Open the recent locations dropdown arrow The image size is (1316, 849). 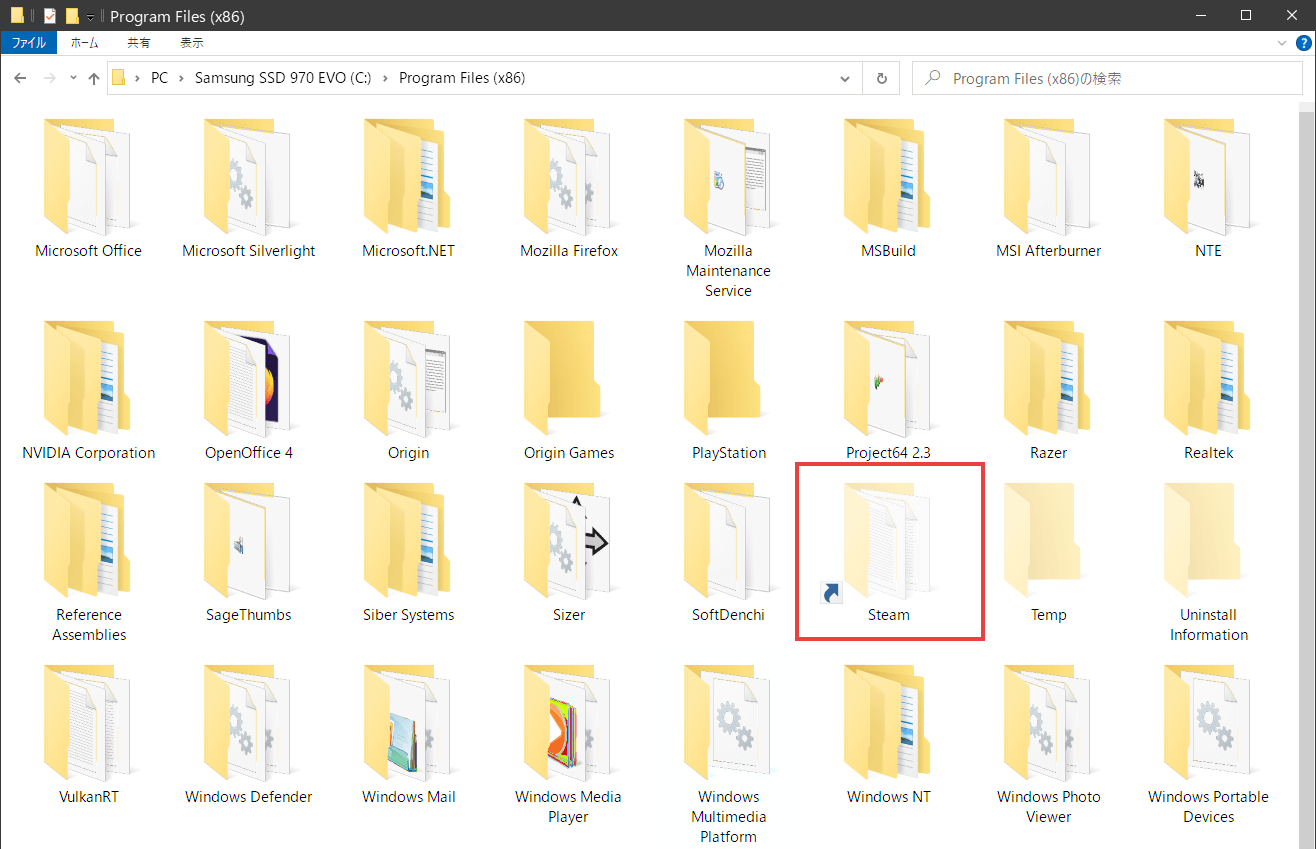tap(73, 78)
